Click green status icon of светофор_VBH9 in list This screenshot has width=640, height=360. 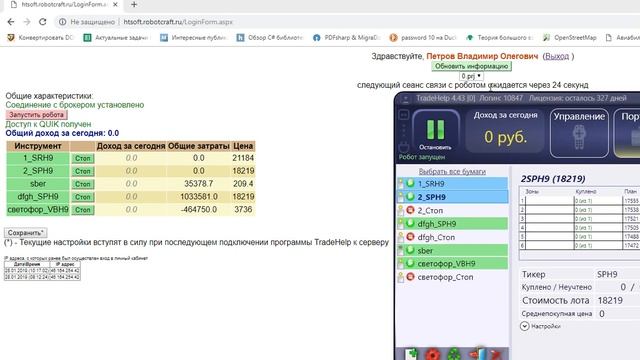[x=410, y=263]
